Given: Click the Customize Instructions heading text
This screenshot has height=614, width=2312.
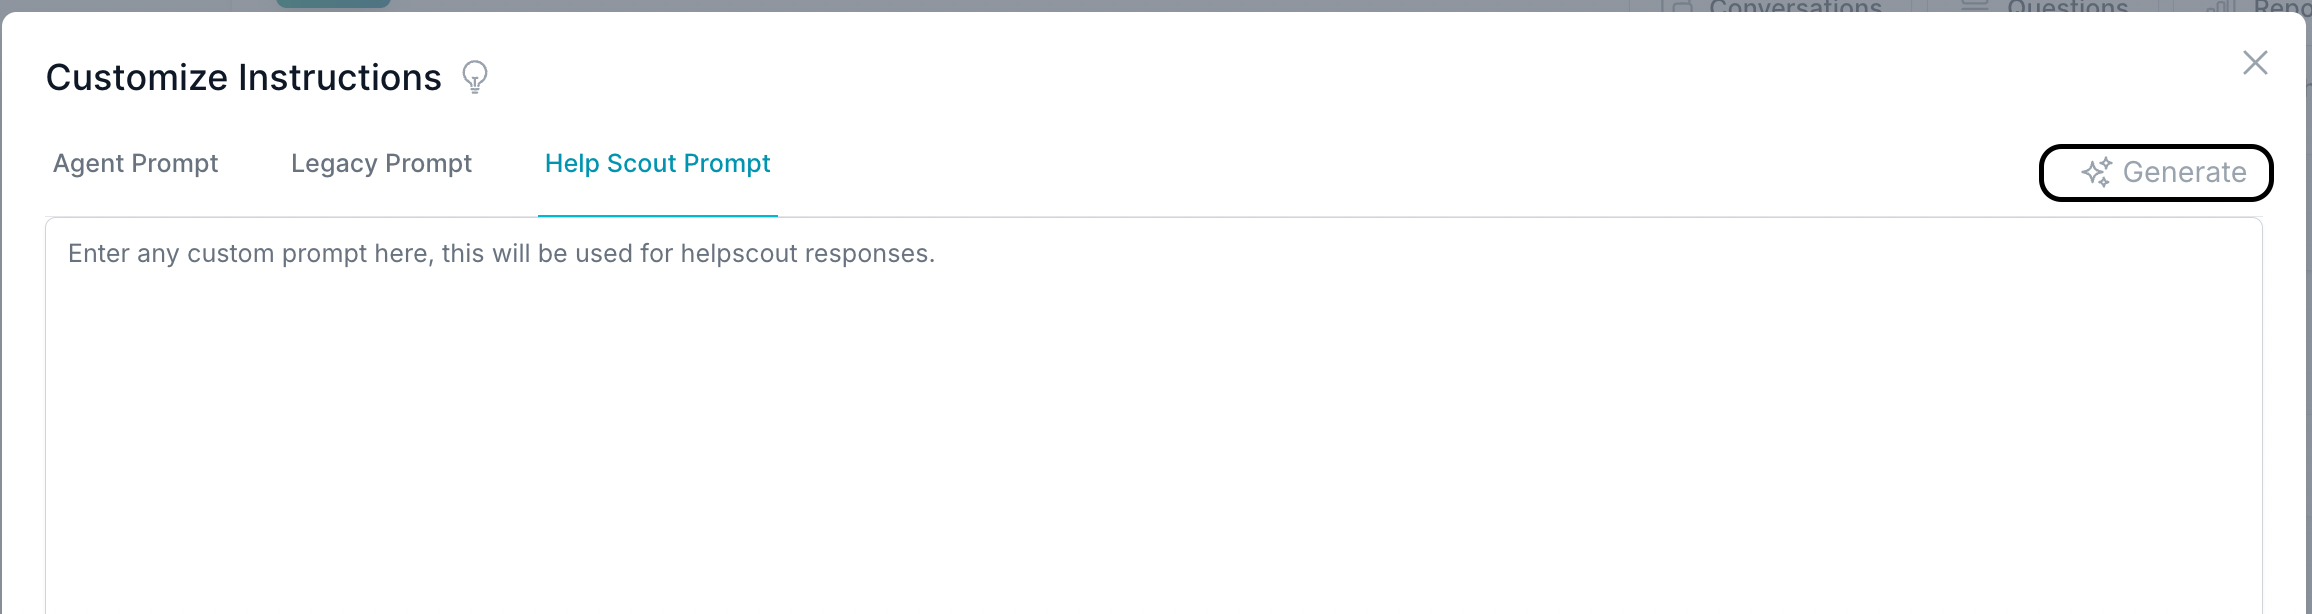Looking at the screenshot, I should pos(243,77).
